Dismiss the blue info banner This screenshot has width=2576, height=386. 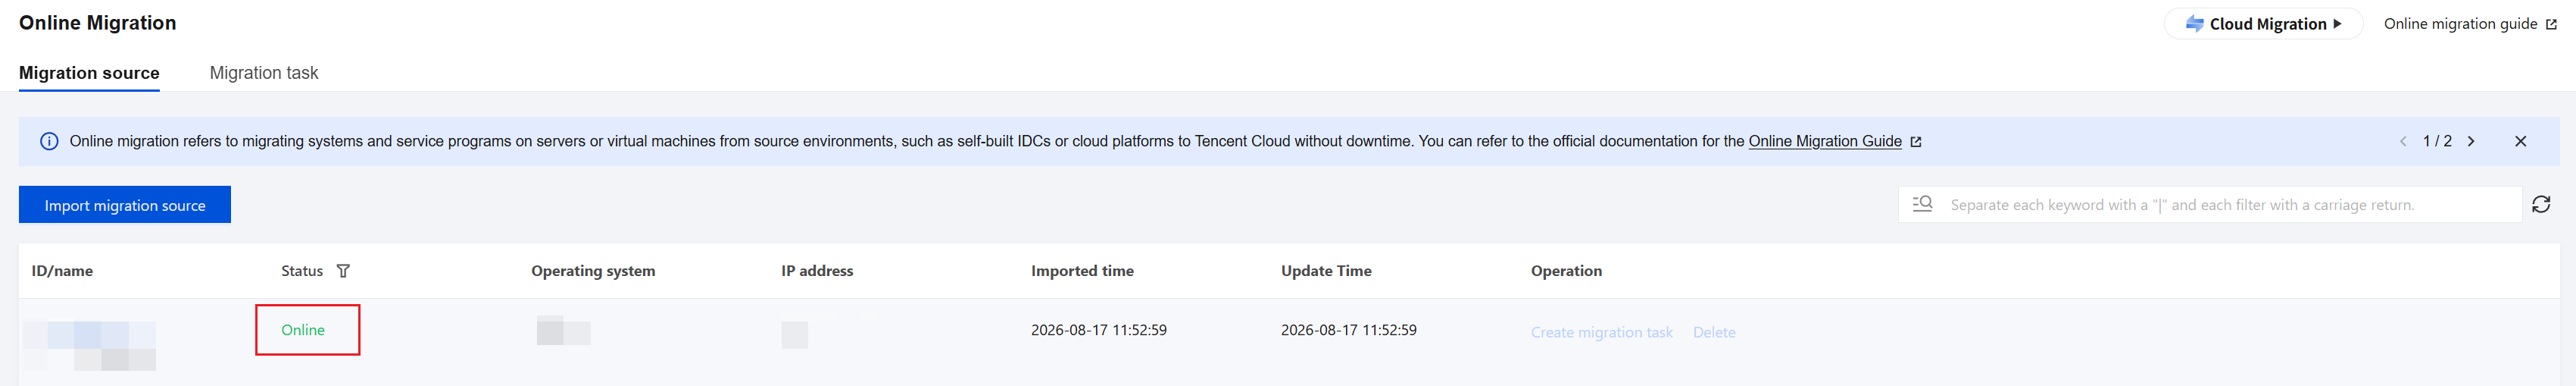tap(2520, 142)
